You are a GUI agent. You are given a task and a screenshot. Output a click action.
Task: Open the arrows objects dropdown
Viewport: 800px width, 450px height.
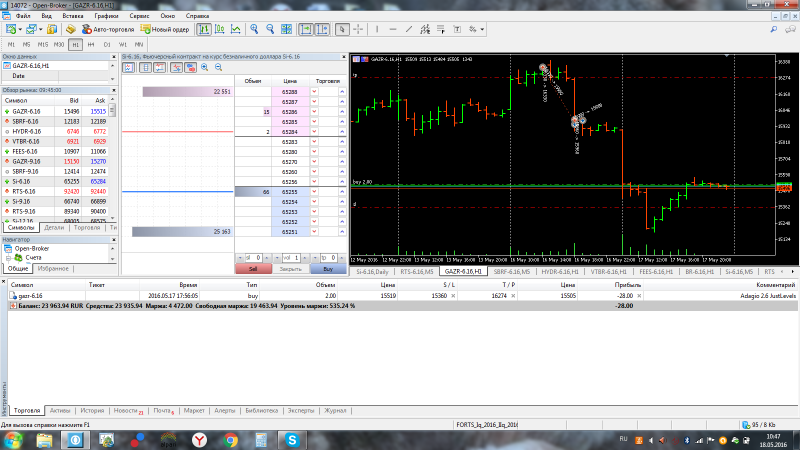coord(482,30)
